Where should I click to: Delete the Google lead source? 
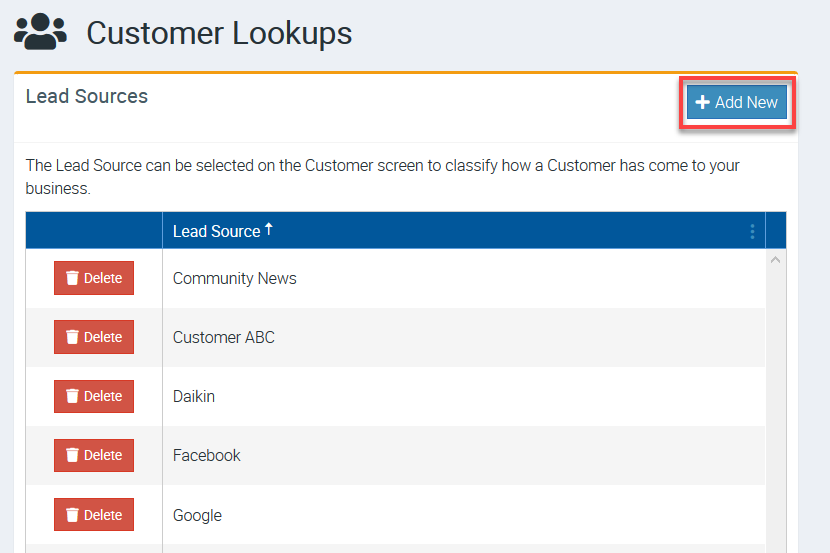(93, 515)
